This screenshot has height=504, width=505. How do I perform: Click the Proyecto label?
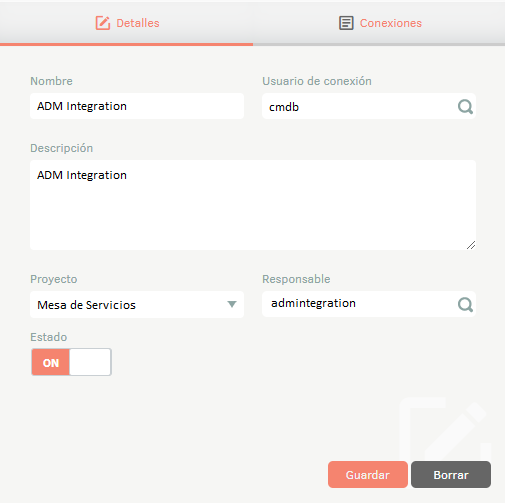pyautogui.click(x=54, y=279)
